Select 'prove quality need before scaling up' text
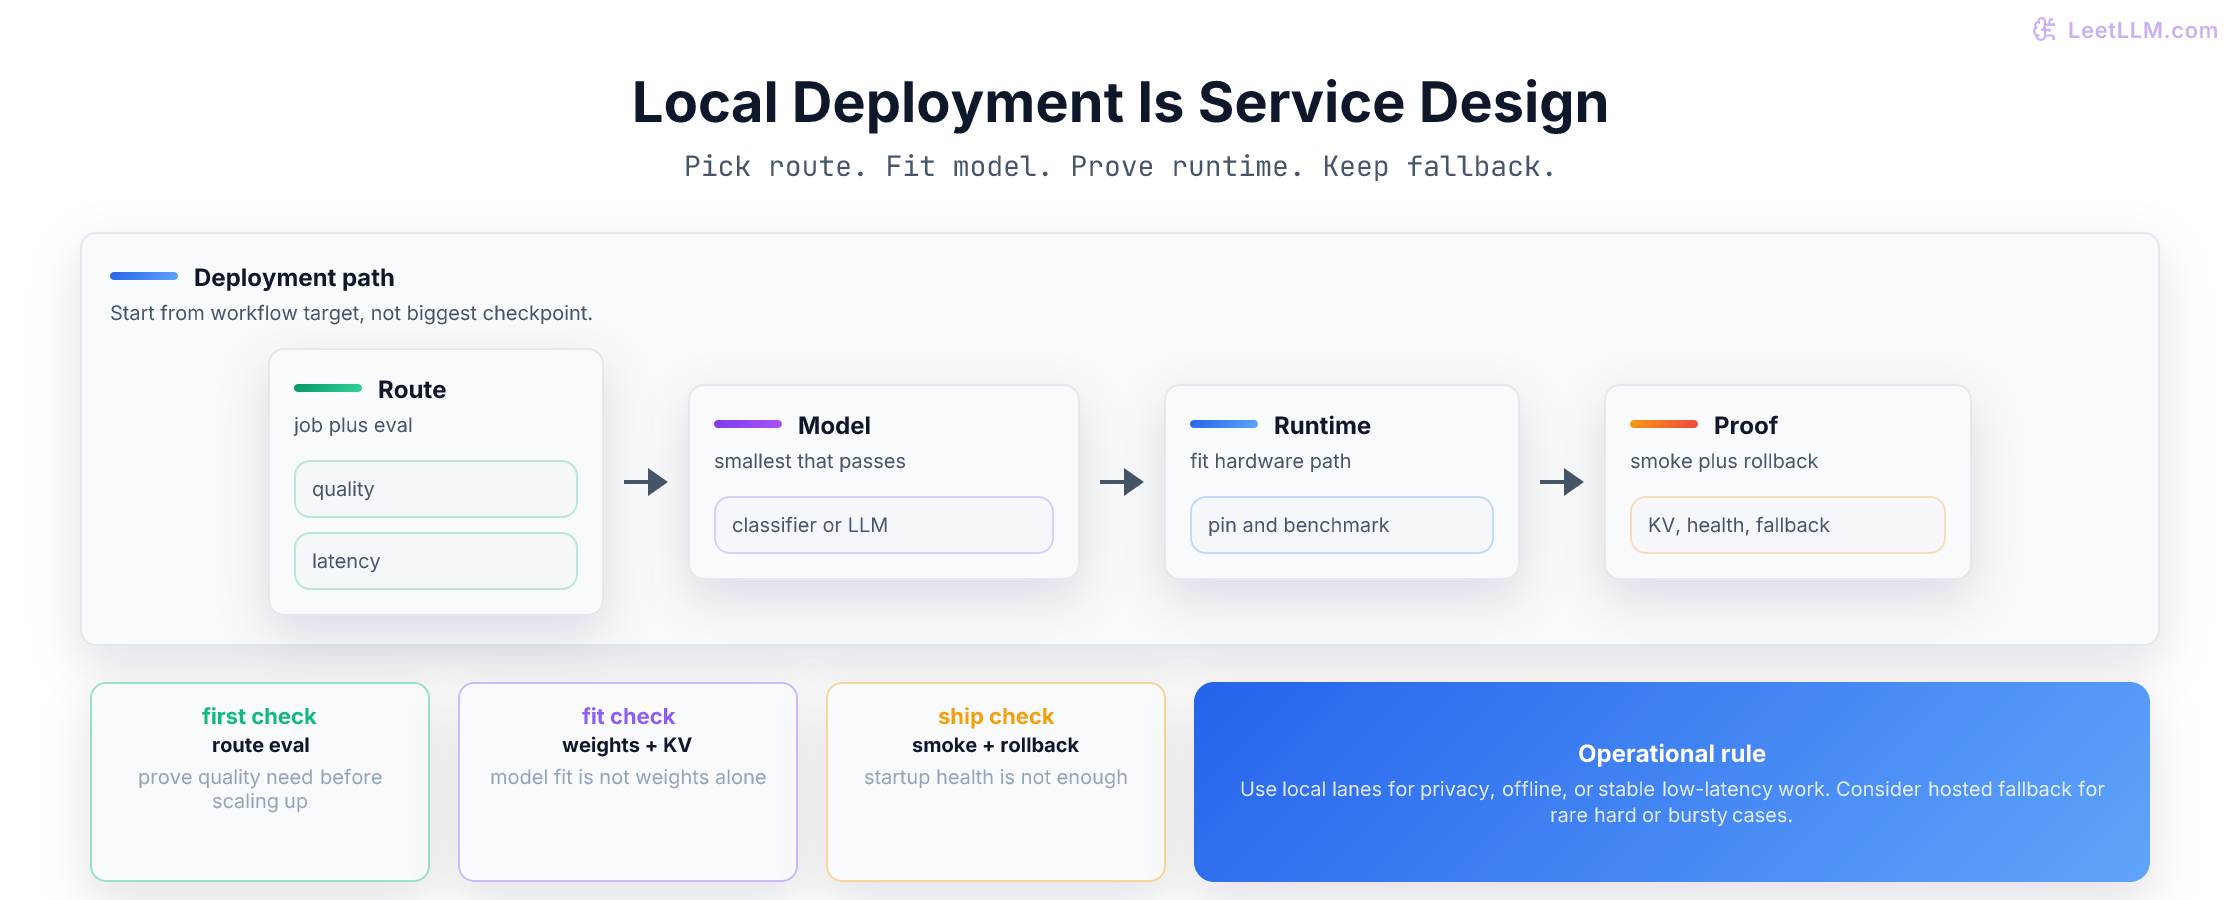The image size is (2240, 900). pos(260,789)
